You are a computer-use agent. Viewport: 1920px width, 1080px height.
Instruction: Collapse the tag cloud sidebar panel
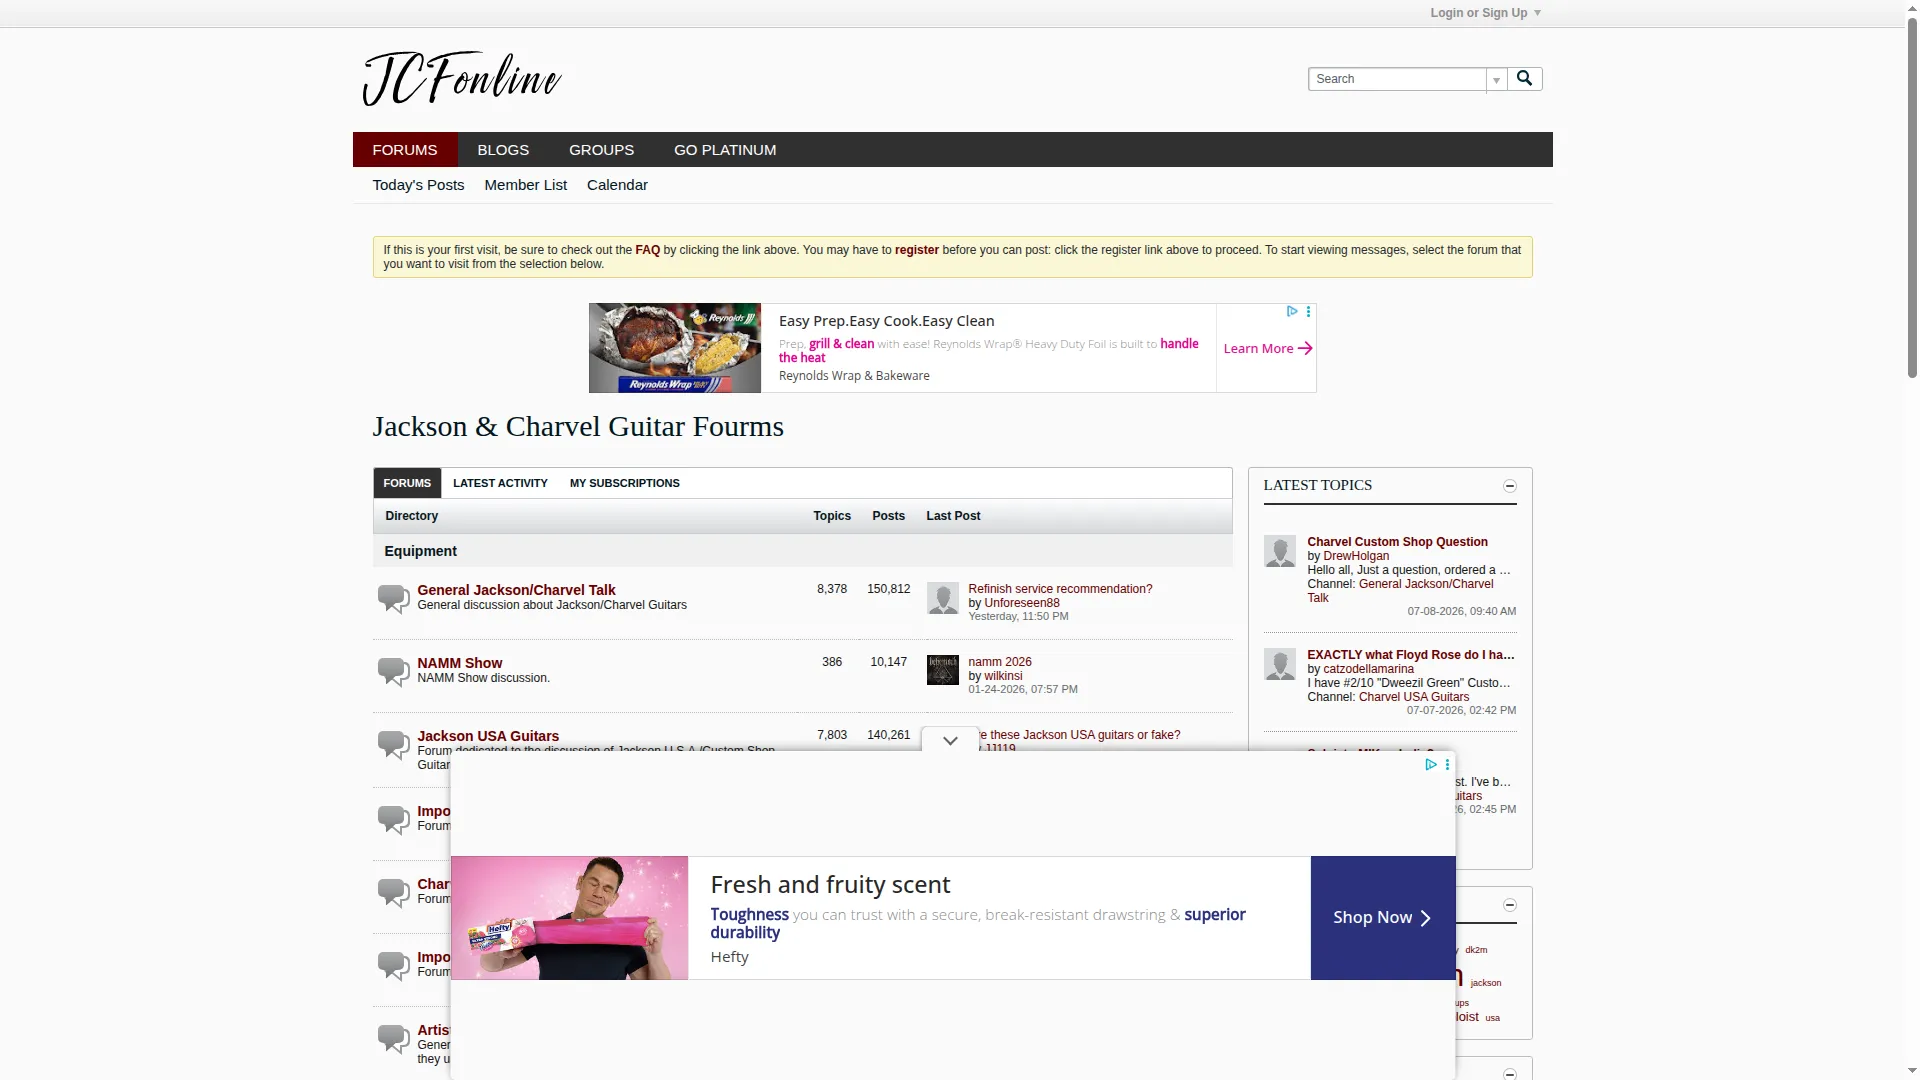tap(1510, 905)
